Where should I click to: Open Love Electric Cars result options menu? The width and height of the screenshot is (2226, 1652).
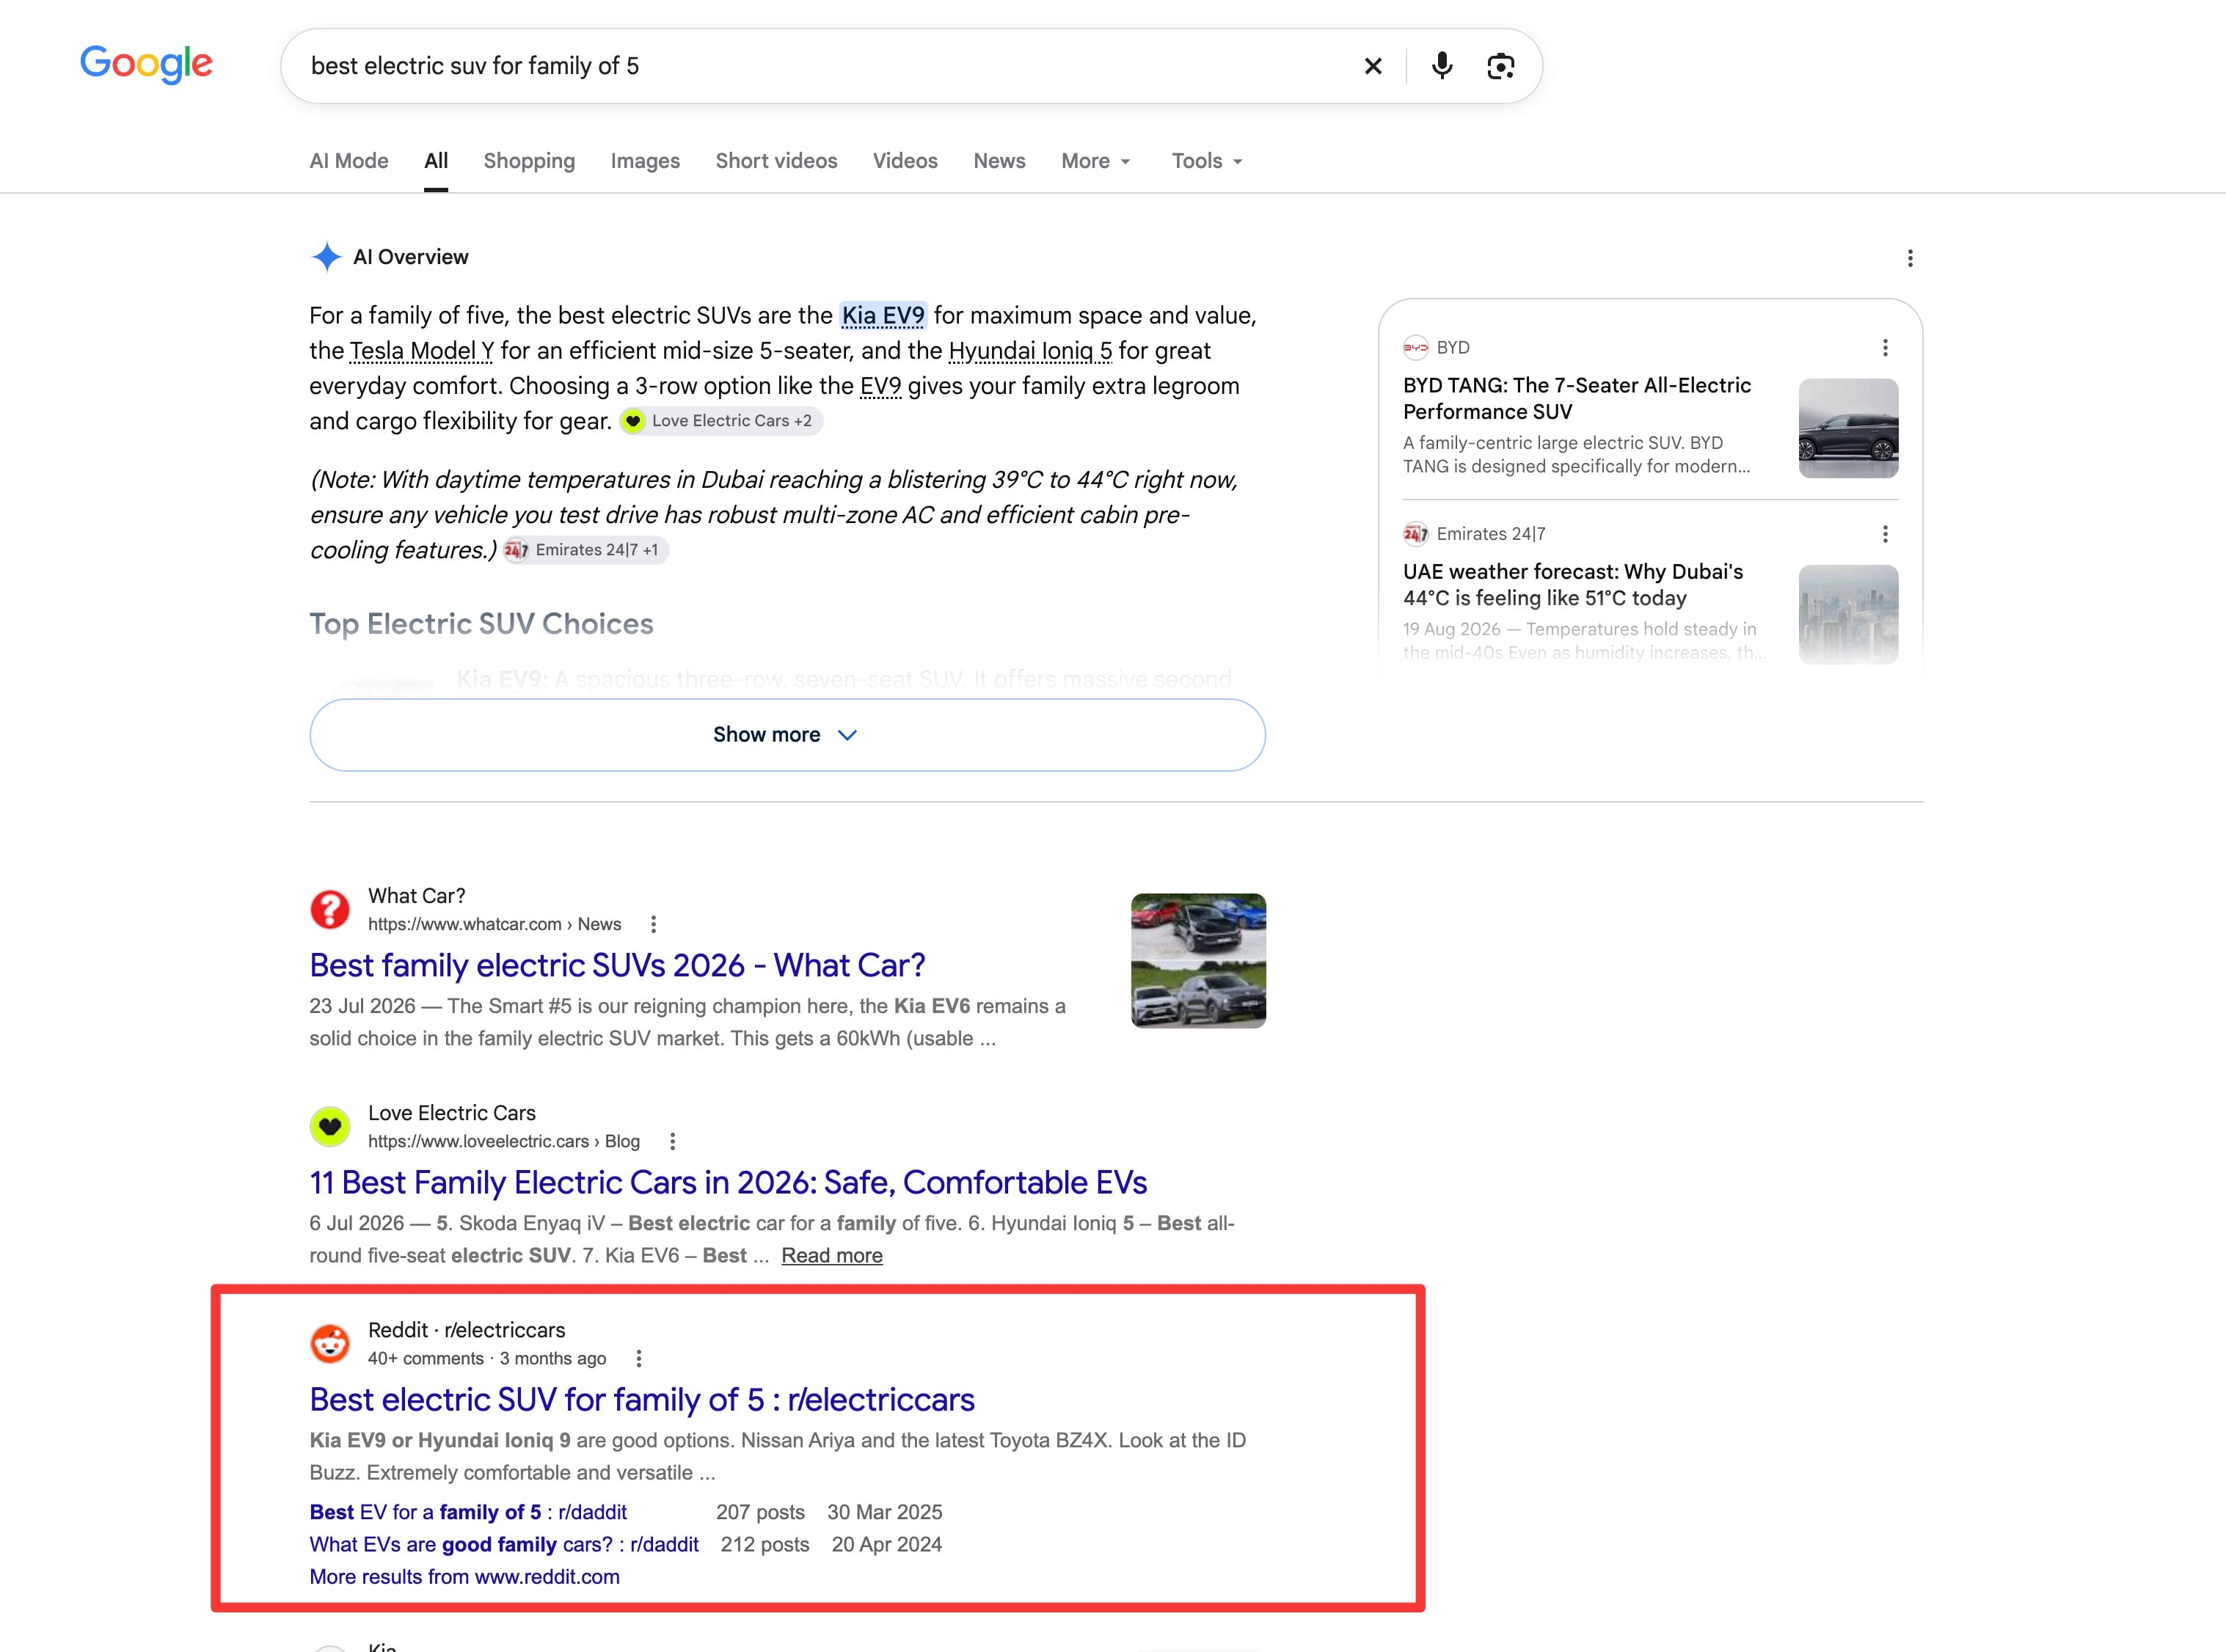[672, 1141]
